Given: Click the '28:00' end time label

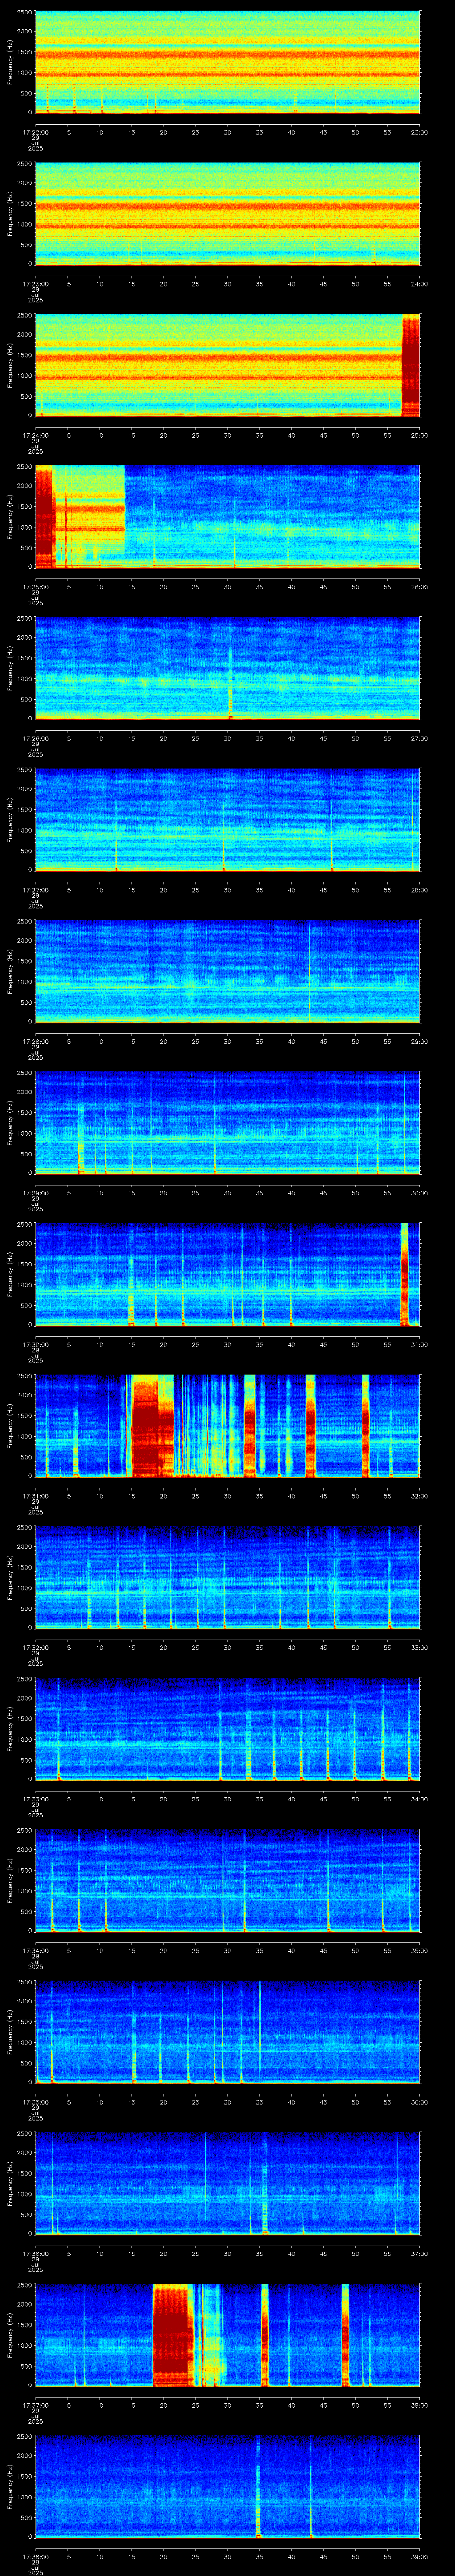Looking at the screenshot, I should tap(419, 890).
